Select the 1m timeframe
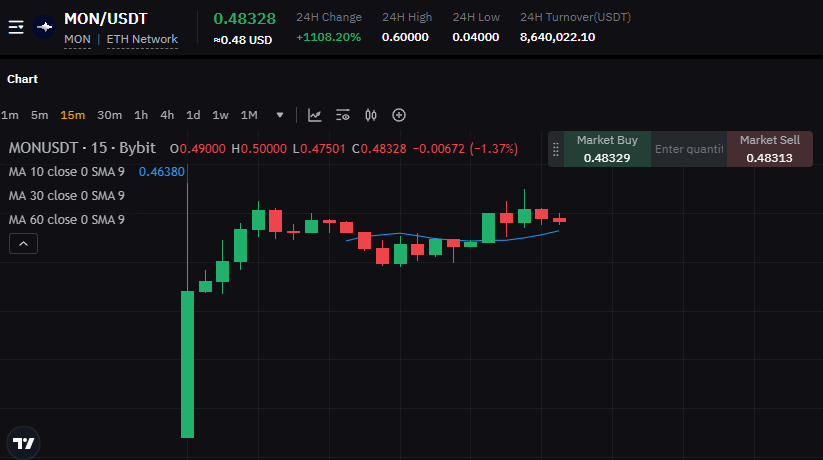The image size is (823, 460). coord(9,115)
